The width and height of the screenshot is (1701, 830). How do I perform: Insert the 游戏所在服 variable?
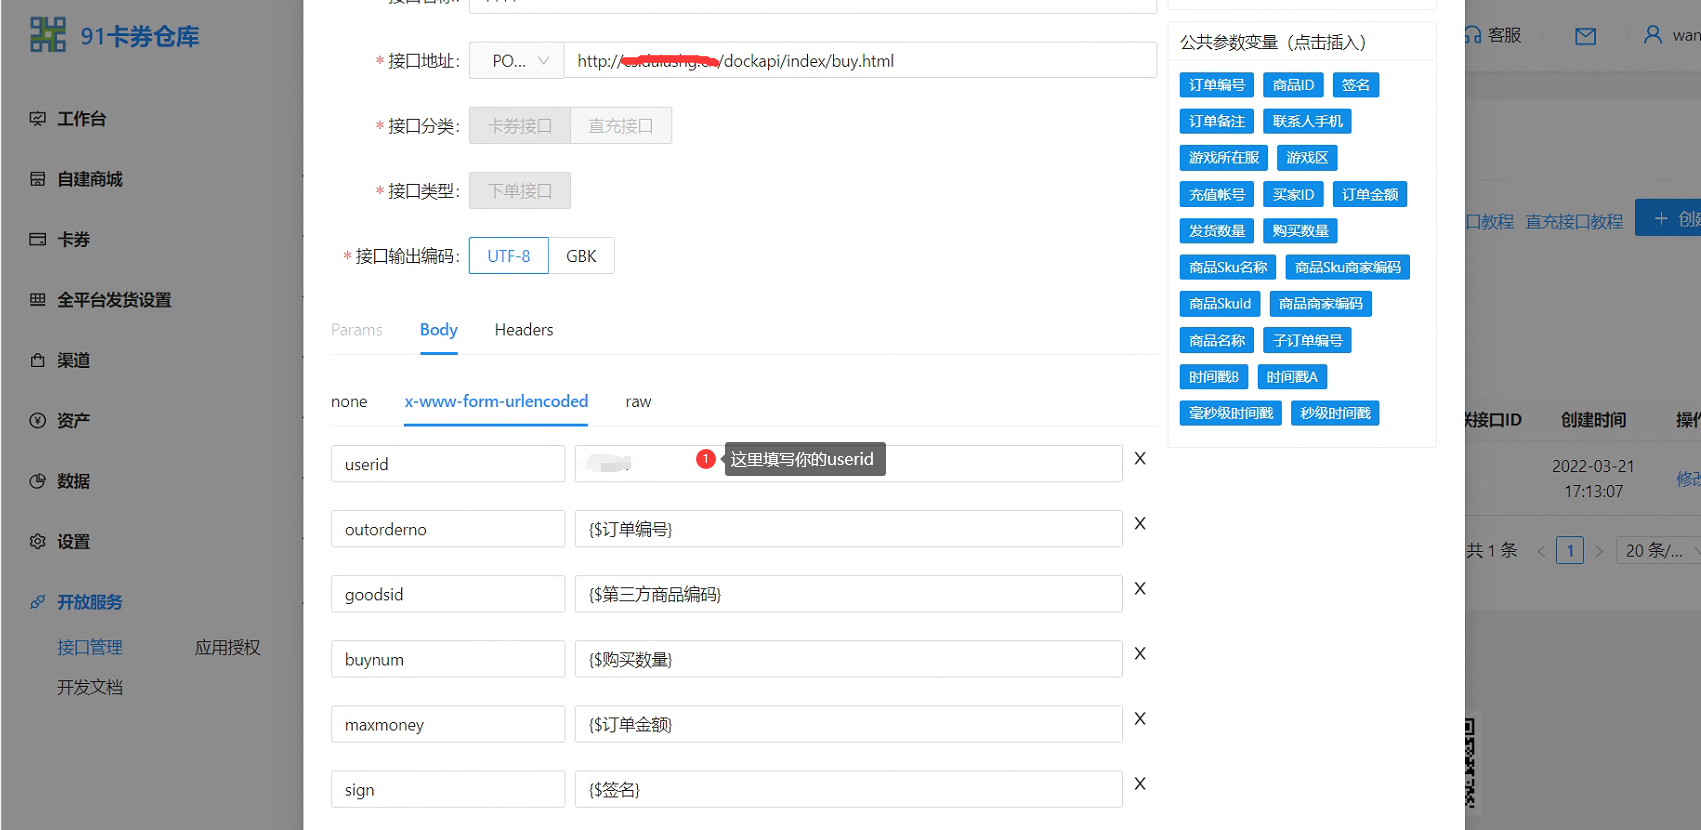click(1224, 158)
